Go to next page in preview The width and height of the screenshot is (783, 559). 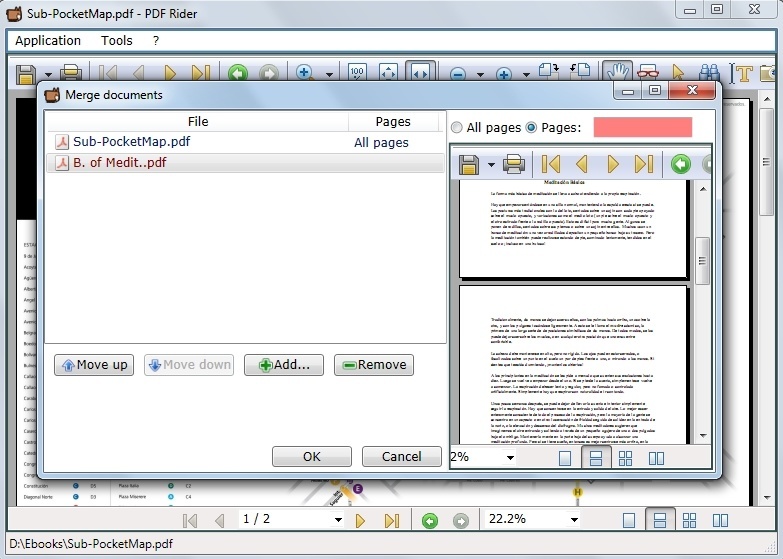pos(613,164)
